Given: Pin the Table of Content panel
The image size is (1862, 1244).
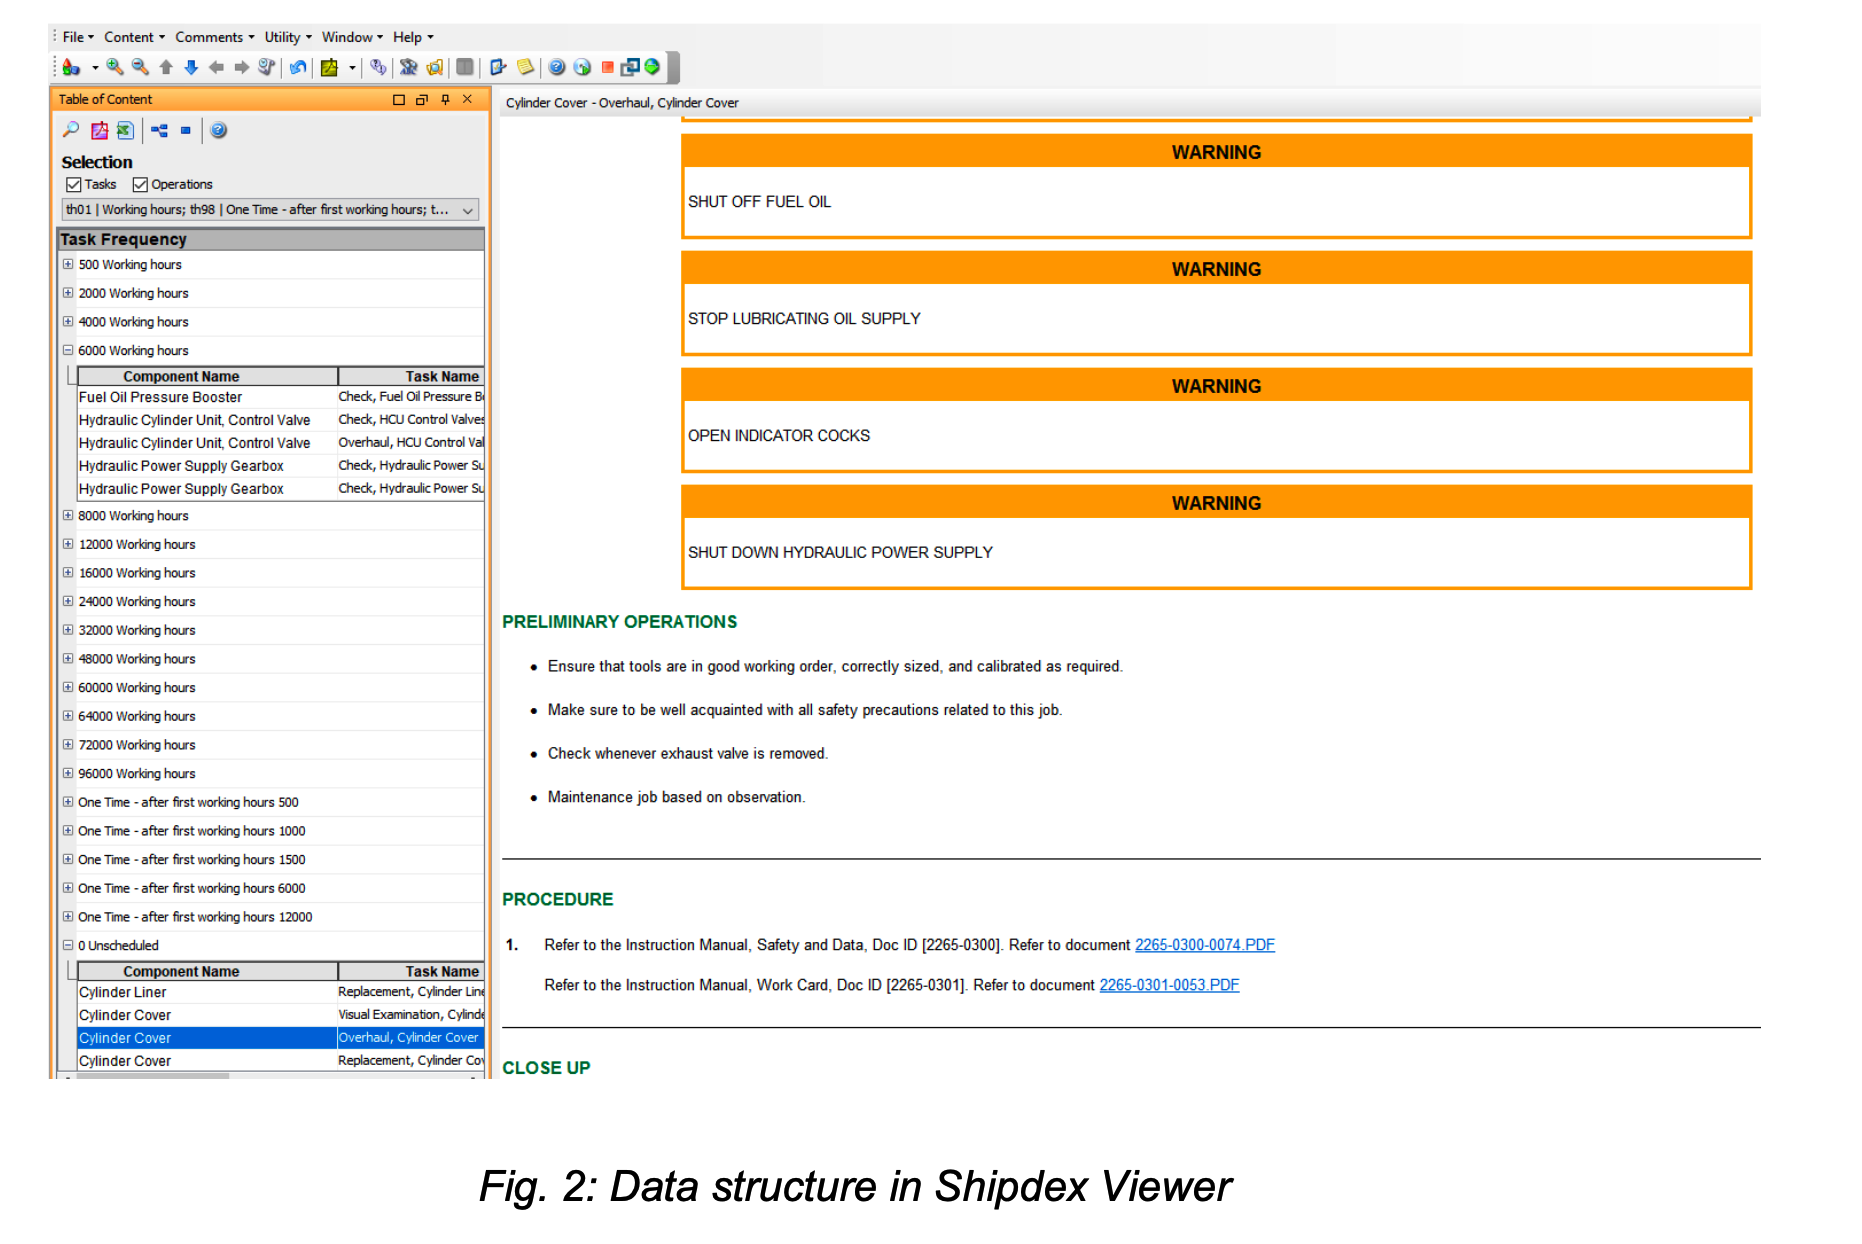Looking at the screenshot, I should tap(445, 99).
